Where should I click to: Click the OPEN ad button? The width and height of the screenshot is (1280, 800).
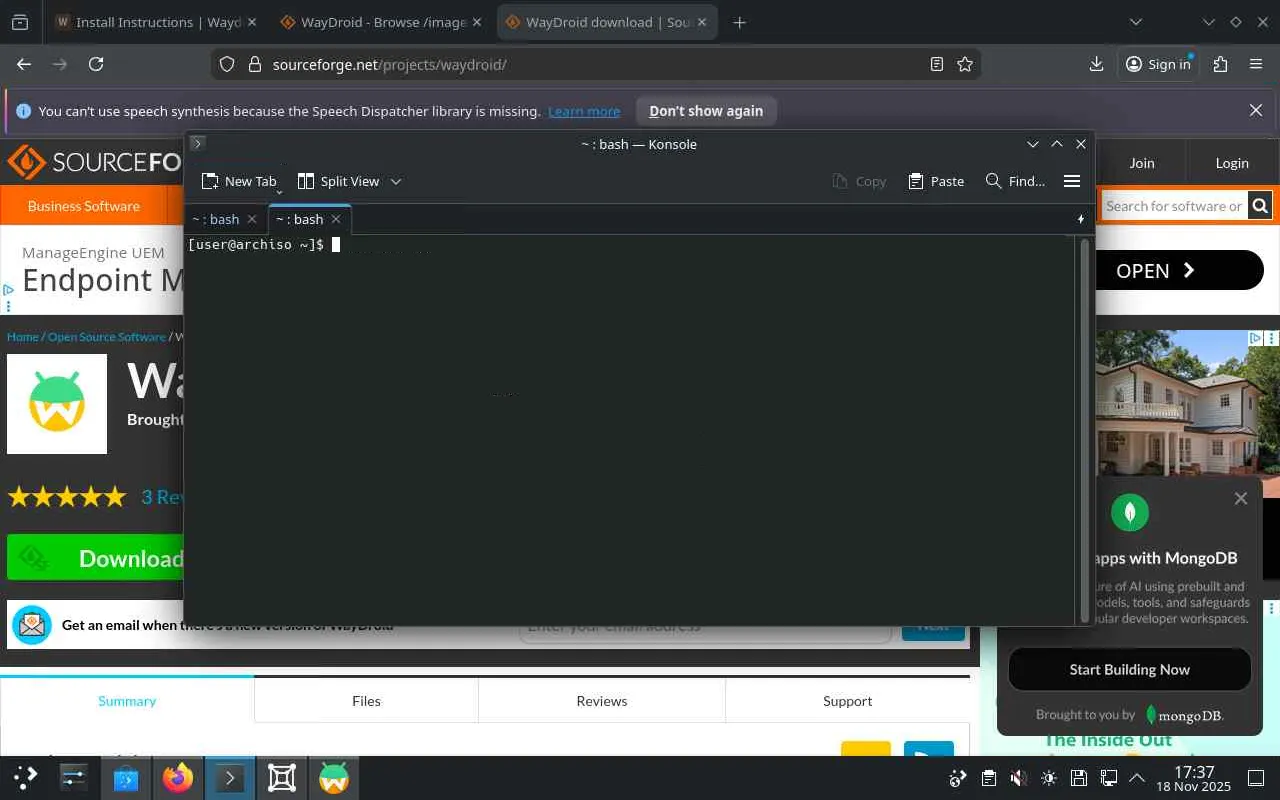tap(1180, 270)
